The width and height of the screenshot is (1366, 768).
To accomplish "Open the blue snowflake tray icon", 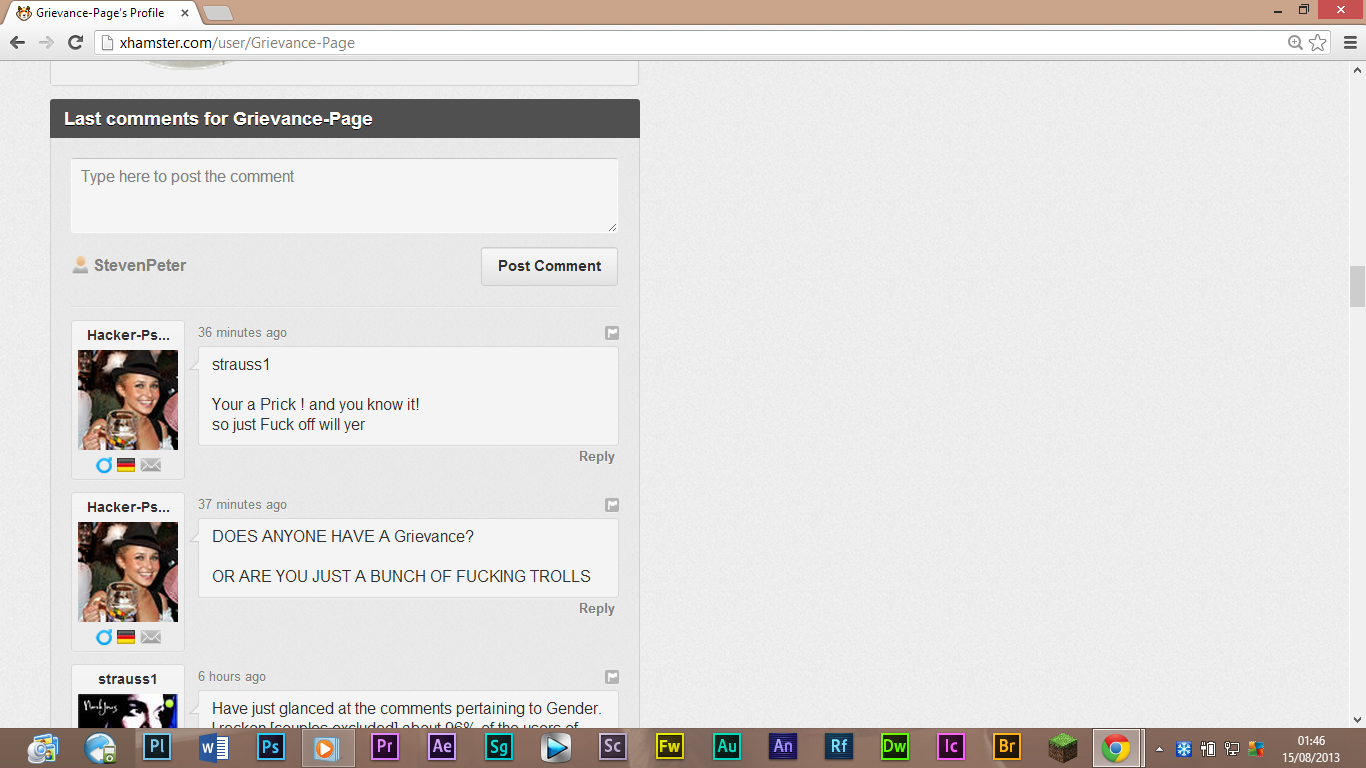I will [1184, 749].
